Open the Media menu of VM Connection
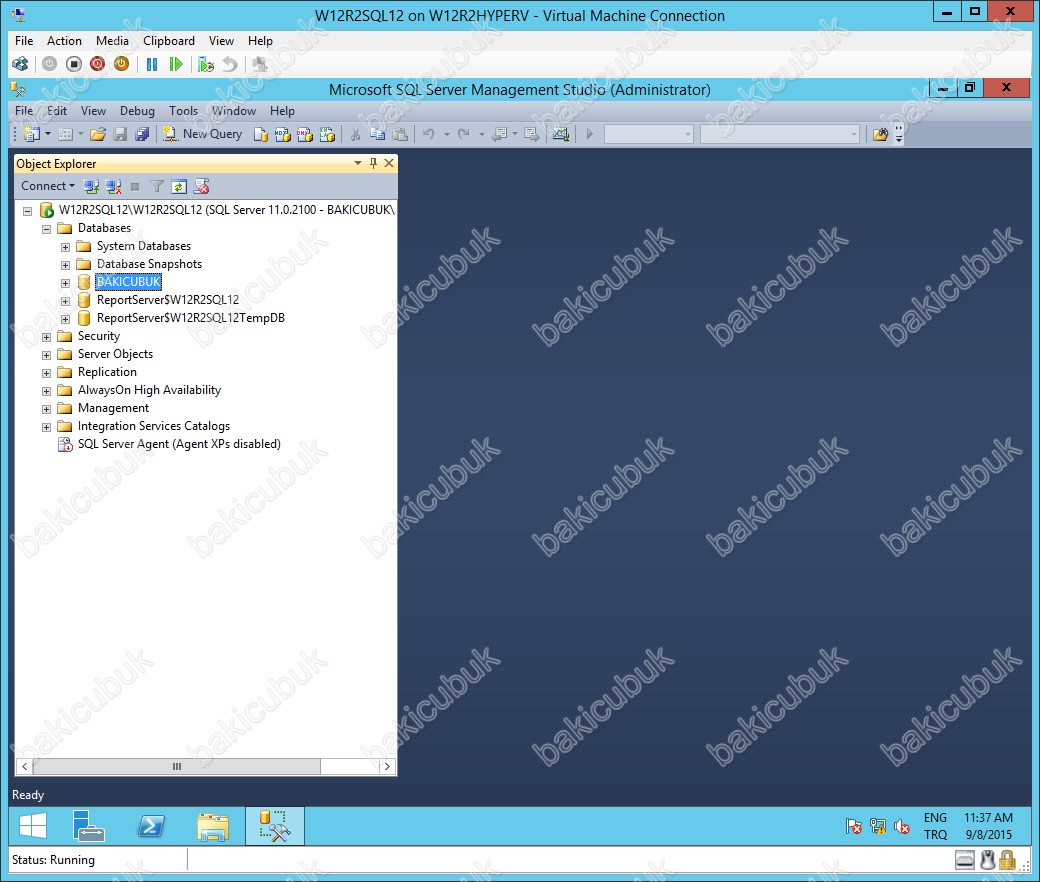 112,40
